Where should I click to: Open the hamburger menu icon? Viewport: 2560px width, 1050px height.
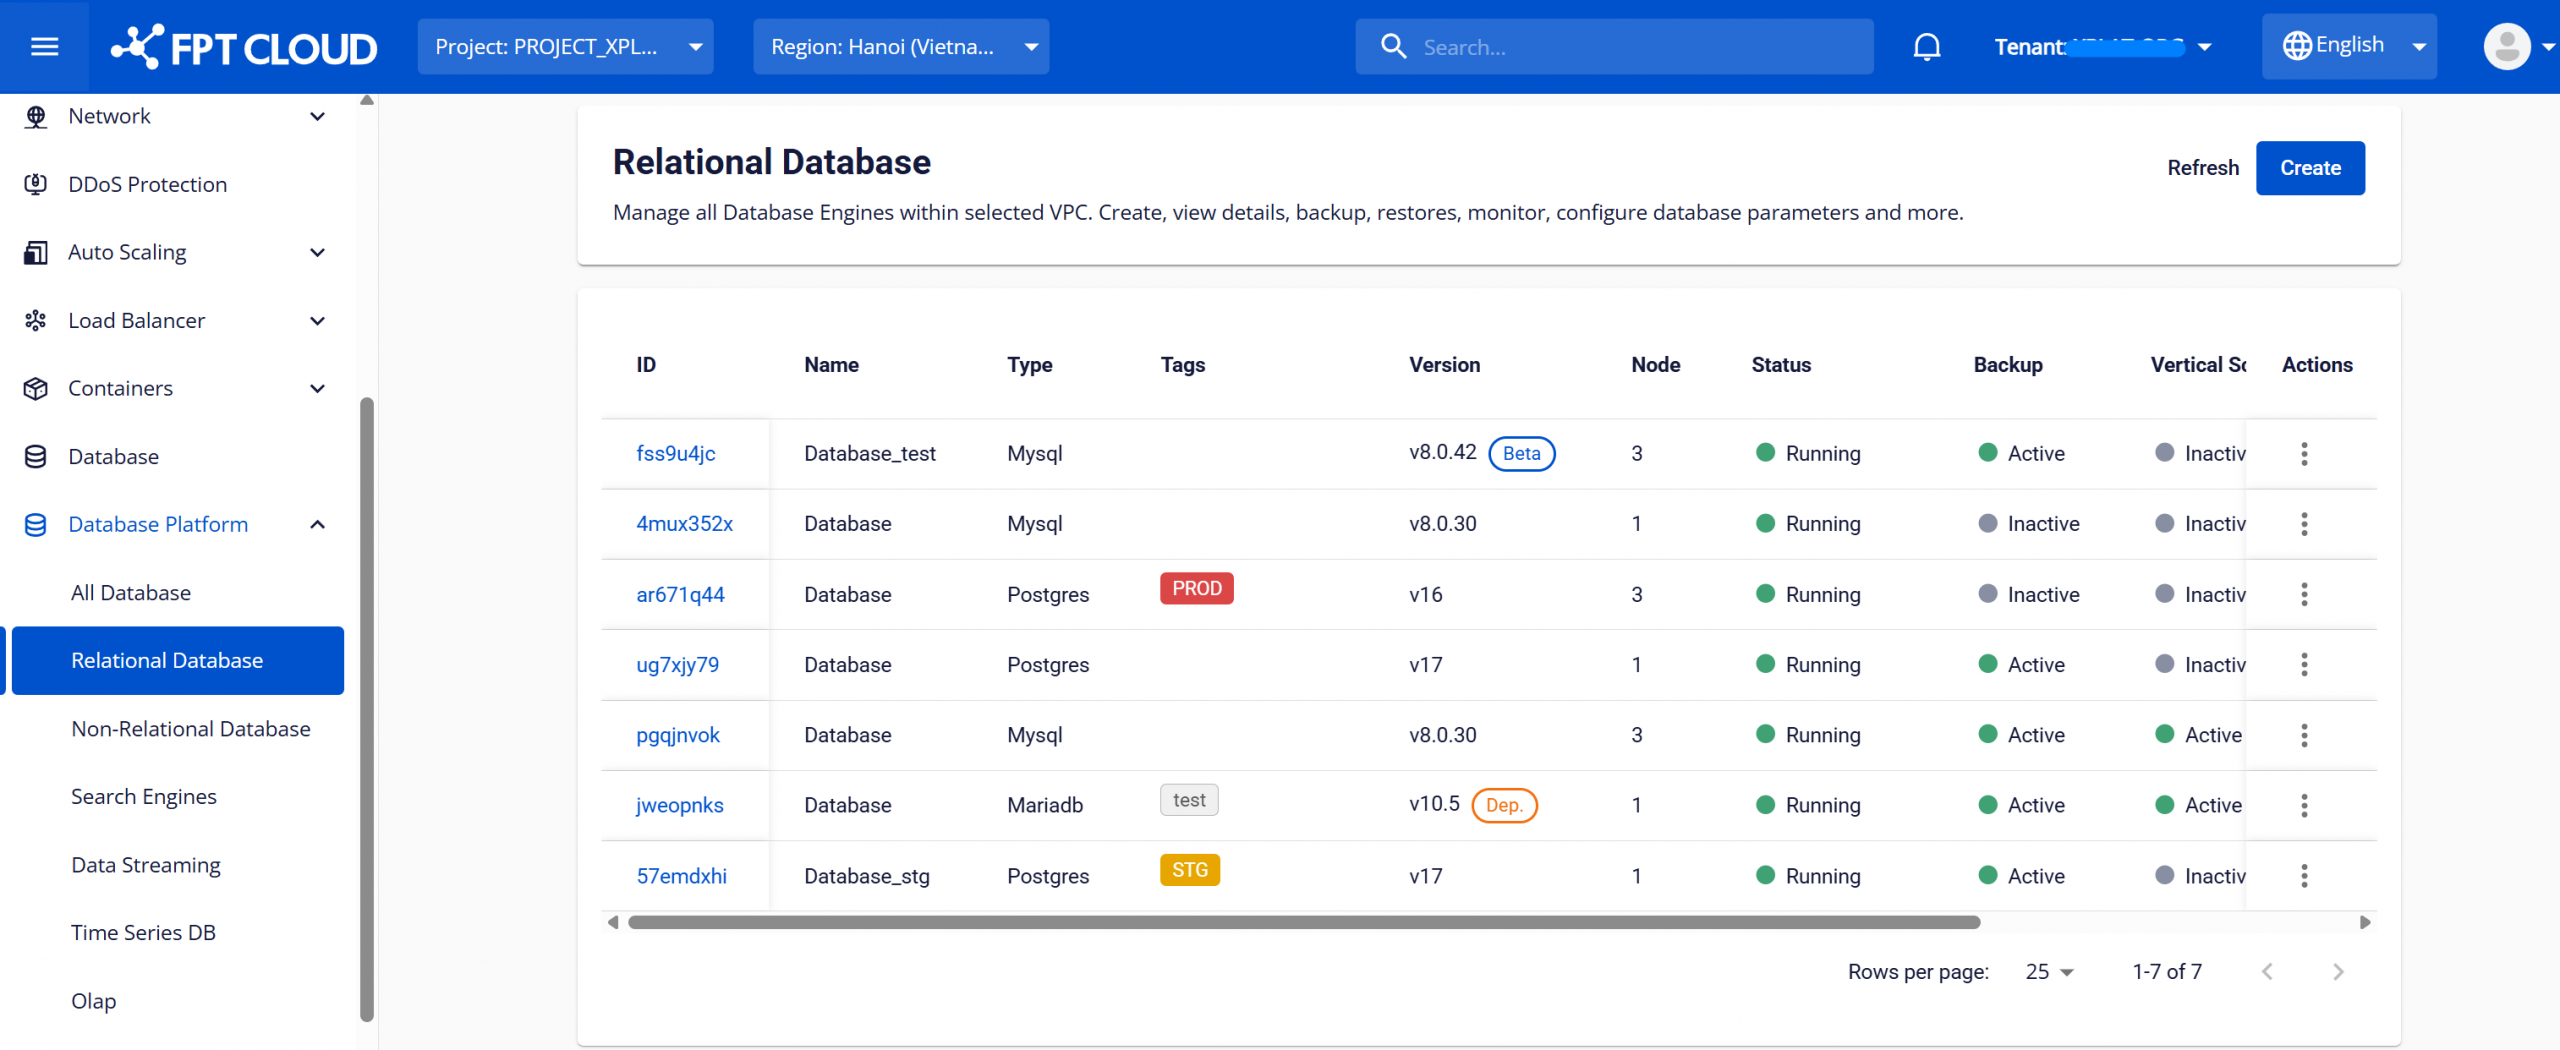(x=44, y=47)
